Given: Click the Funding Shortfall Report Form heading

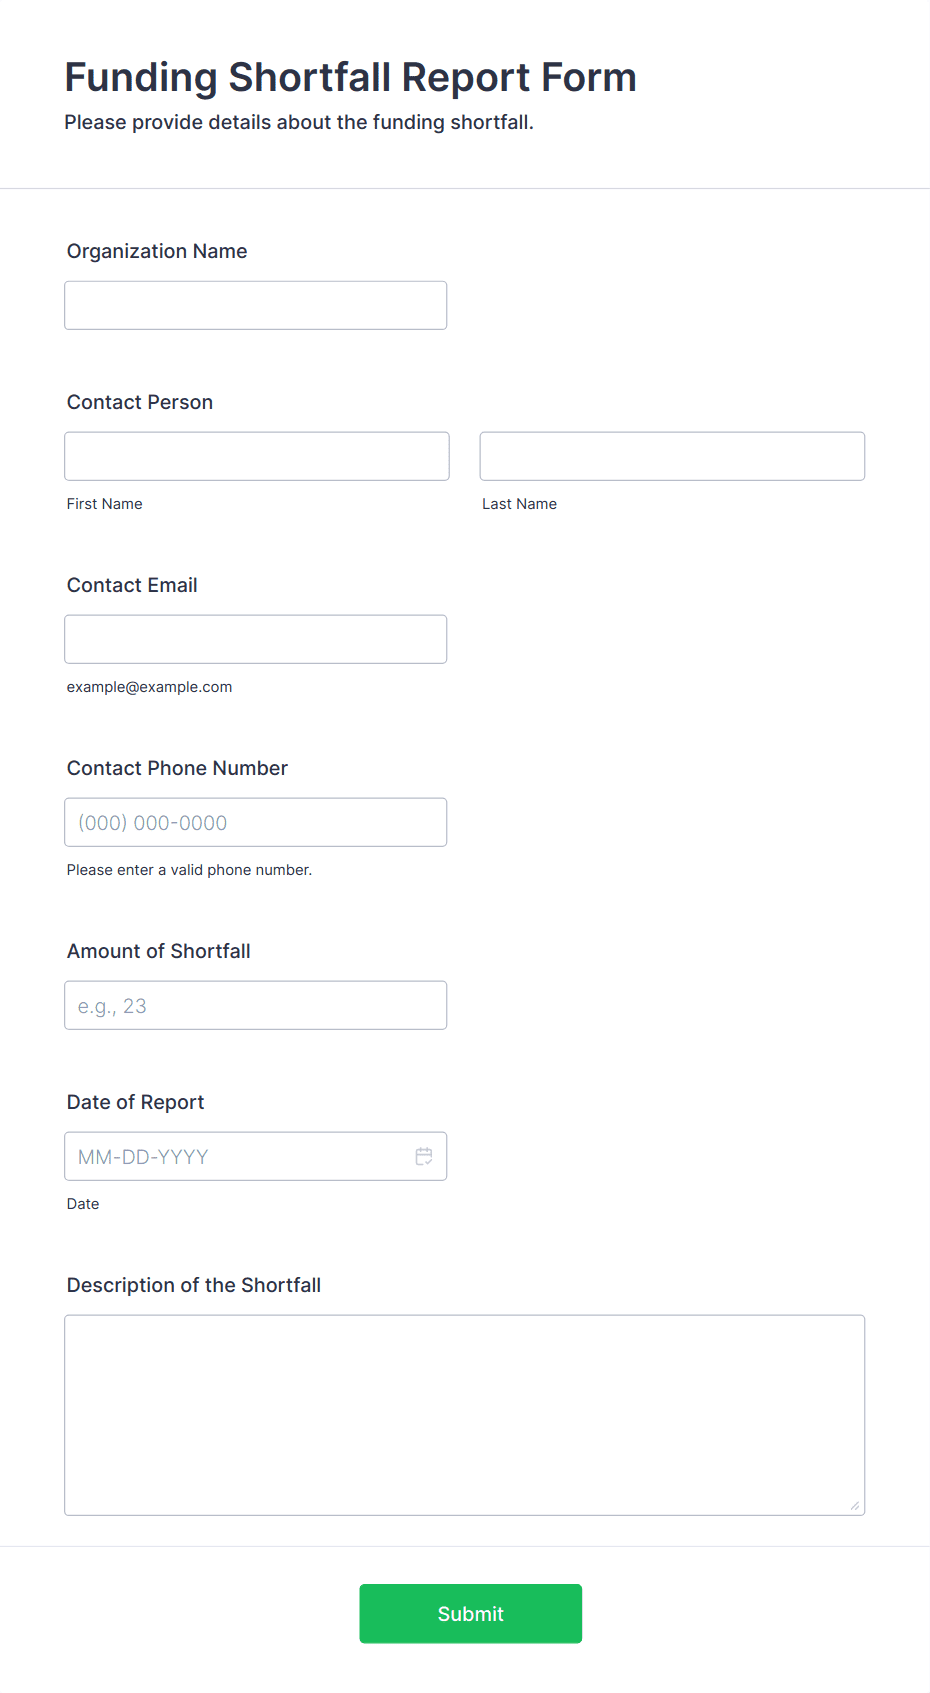Looking at the screenshot, I should [351, 77].
